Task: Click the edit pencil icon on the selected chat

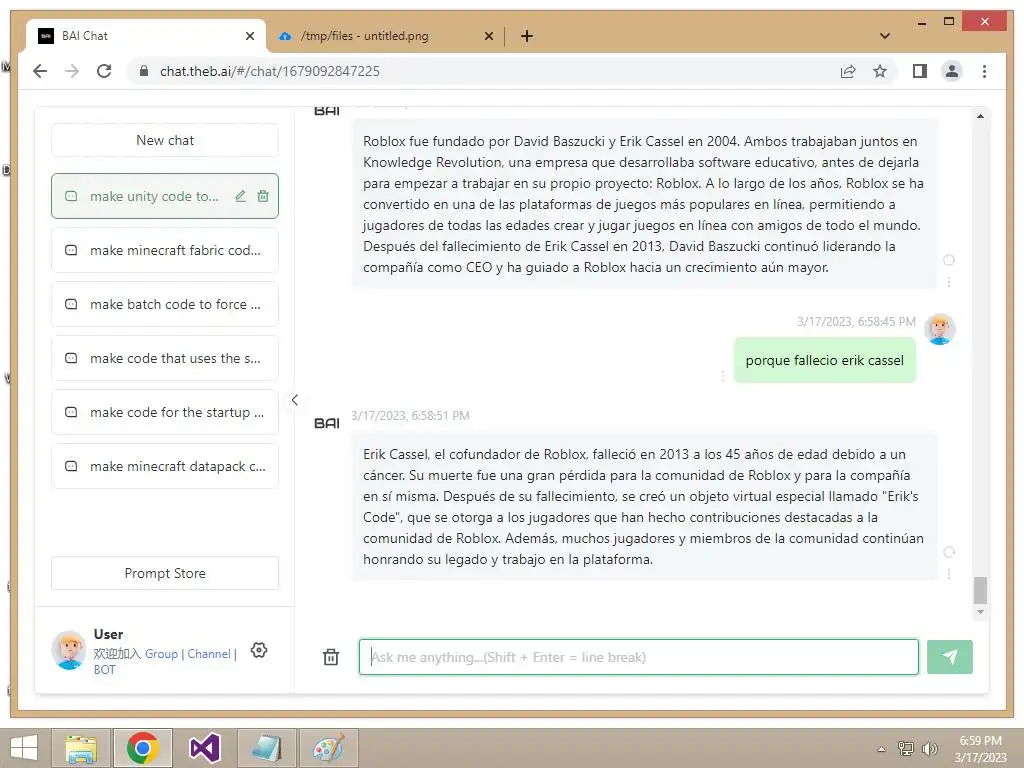Action: click(240, 196)
